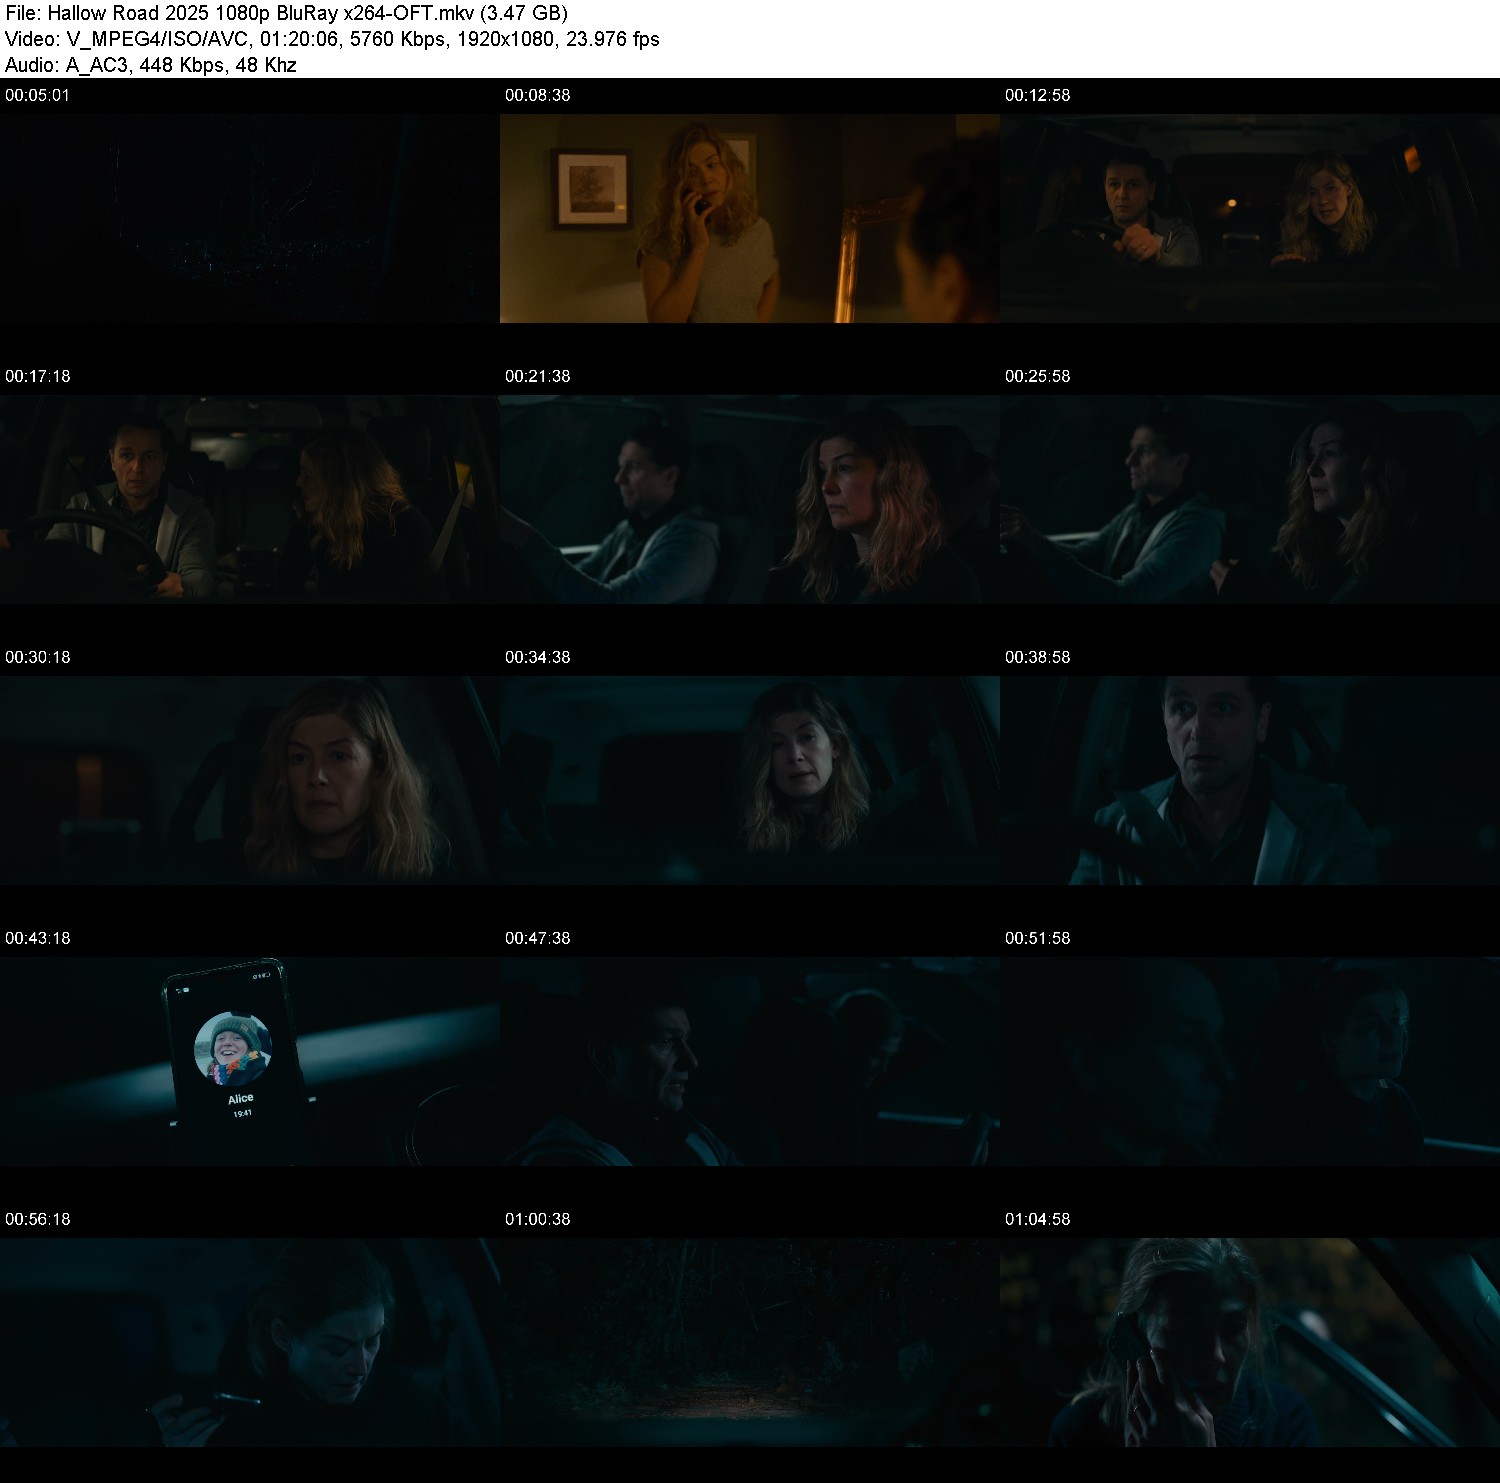Viewport: 1500px width, 1483px height.
Task: Click the timestamp label '00:05:01'
Action: pyautogui.click(x=38, y=95)
